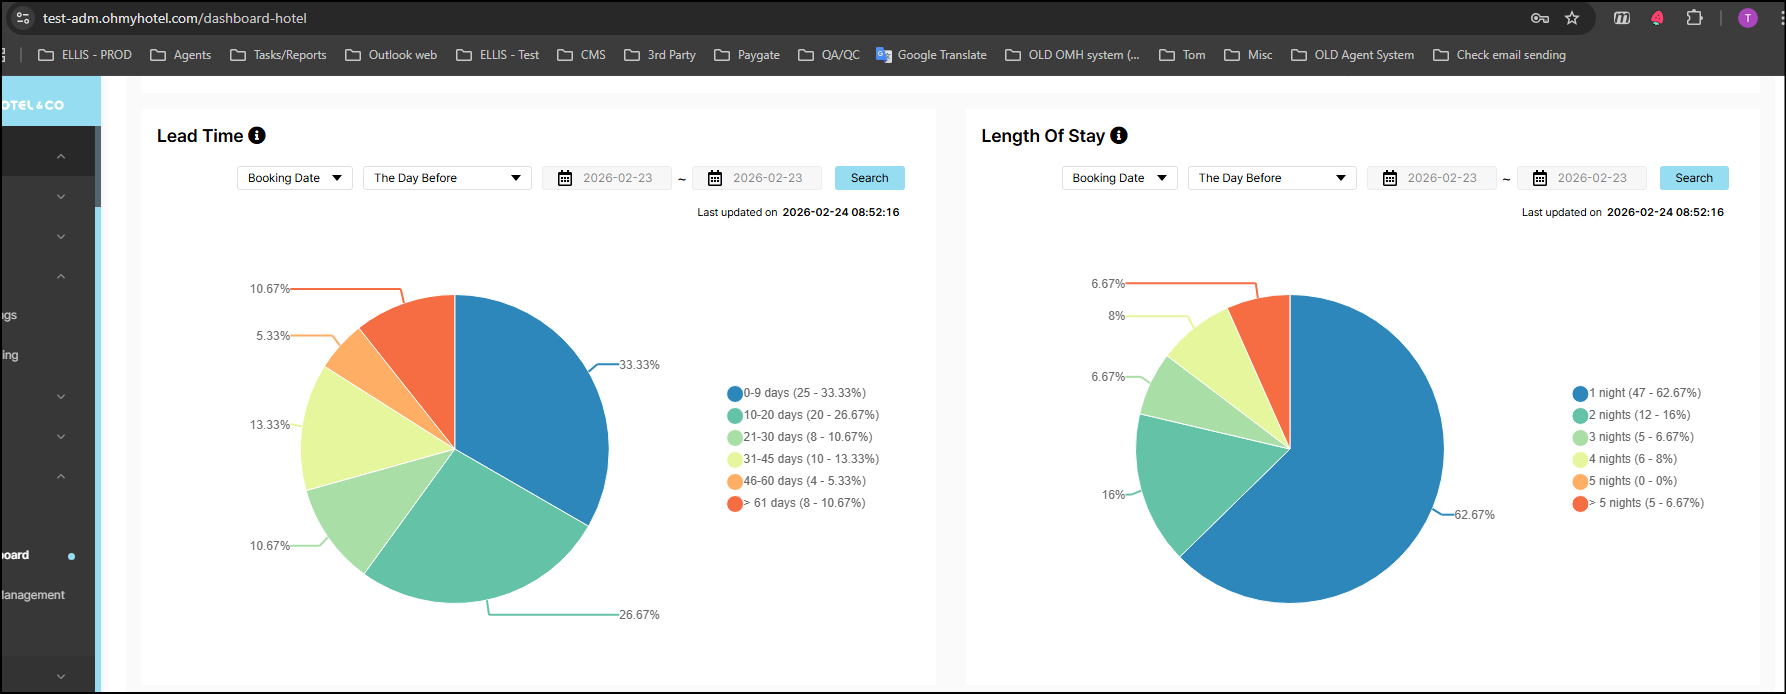
Task: Open Lead Time The Day Before dropdown
Action: point(447,178)
